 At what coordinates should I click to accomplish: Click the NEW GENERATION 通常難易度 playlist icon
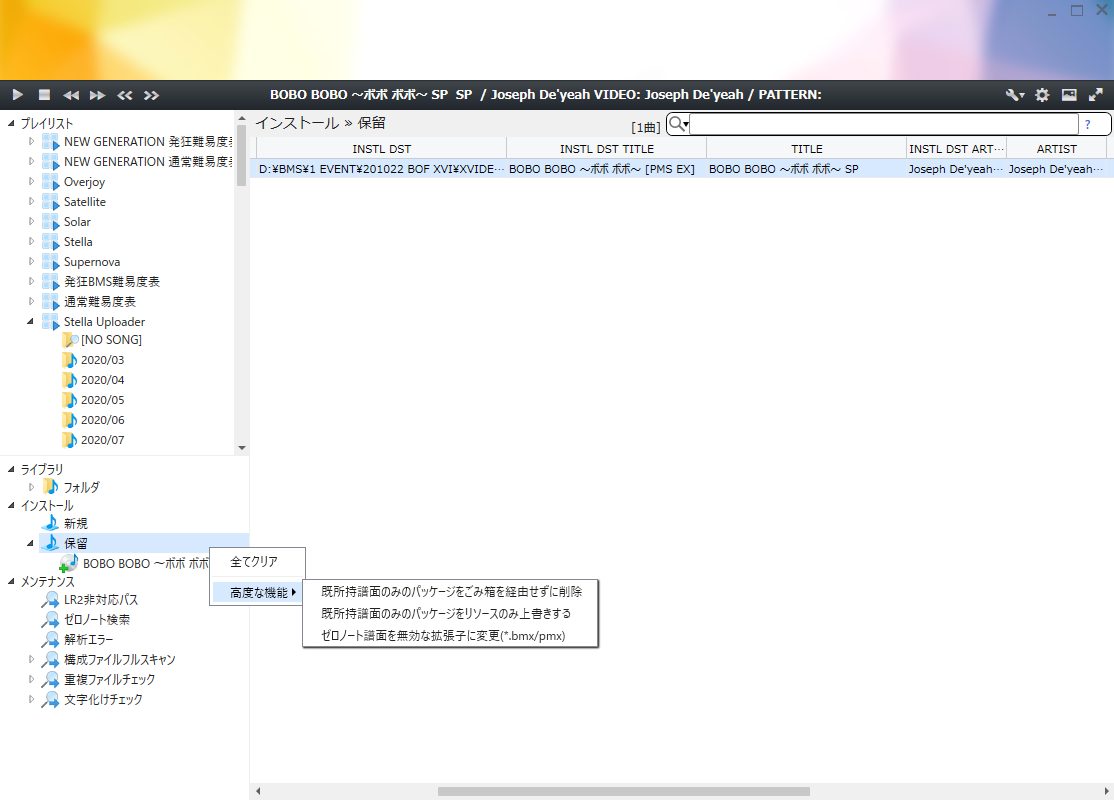pos(50,162)
